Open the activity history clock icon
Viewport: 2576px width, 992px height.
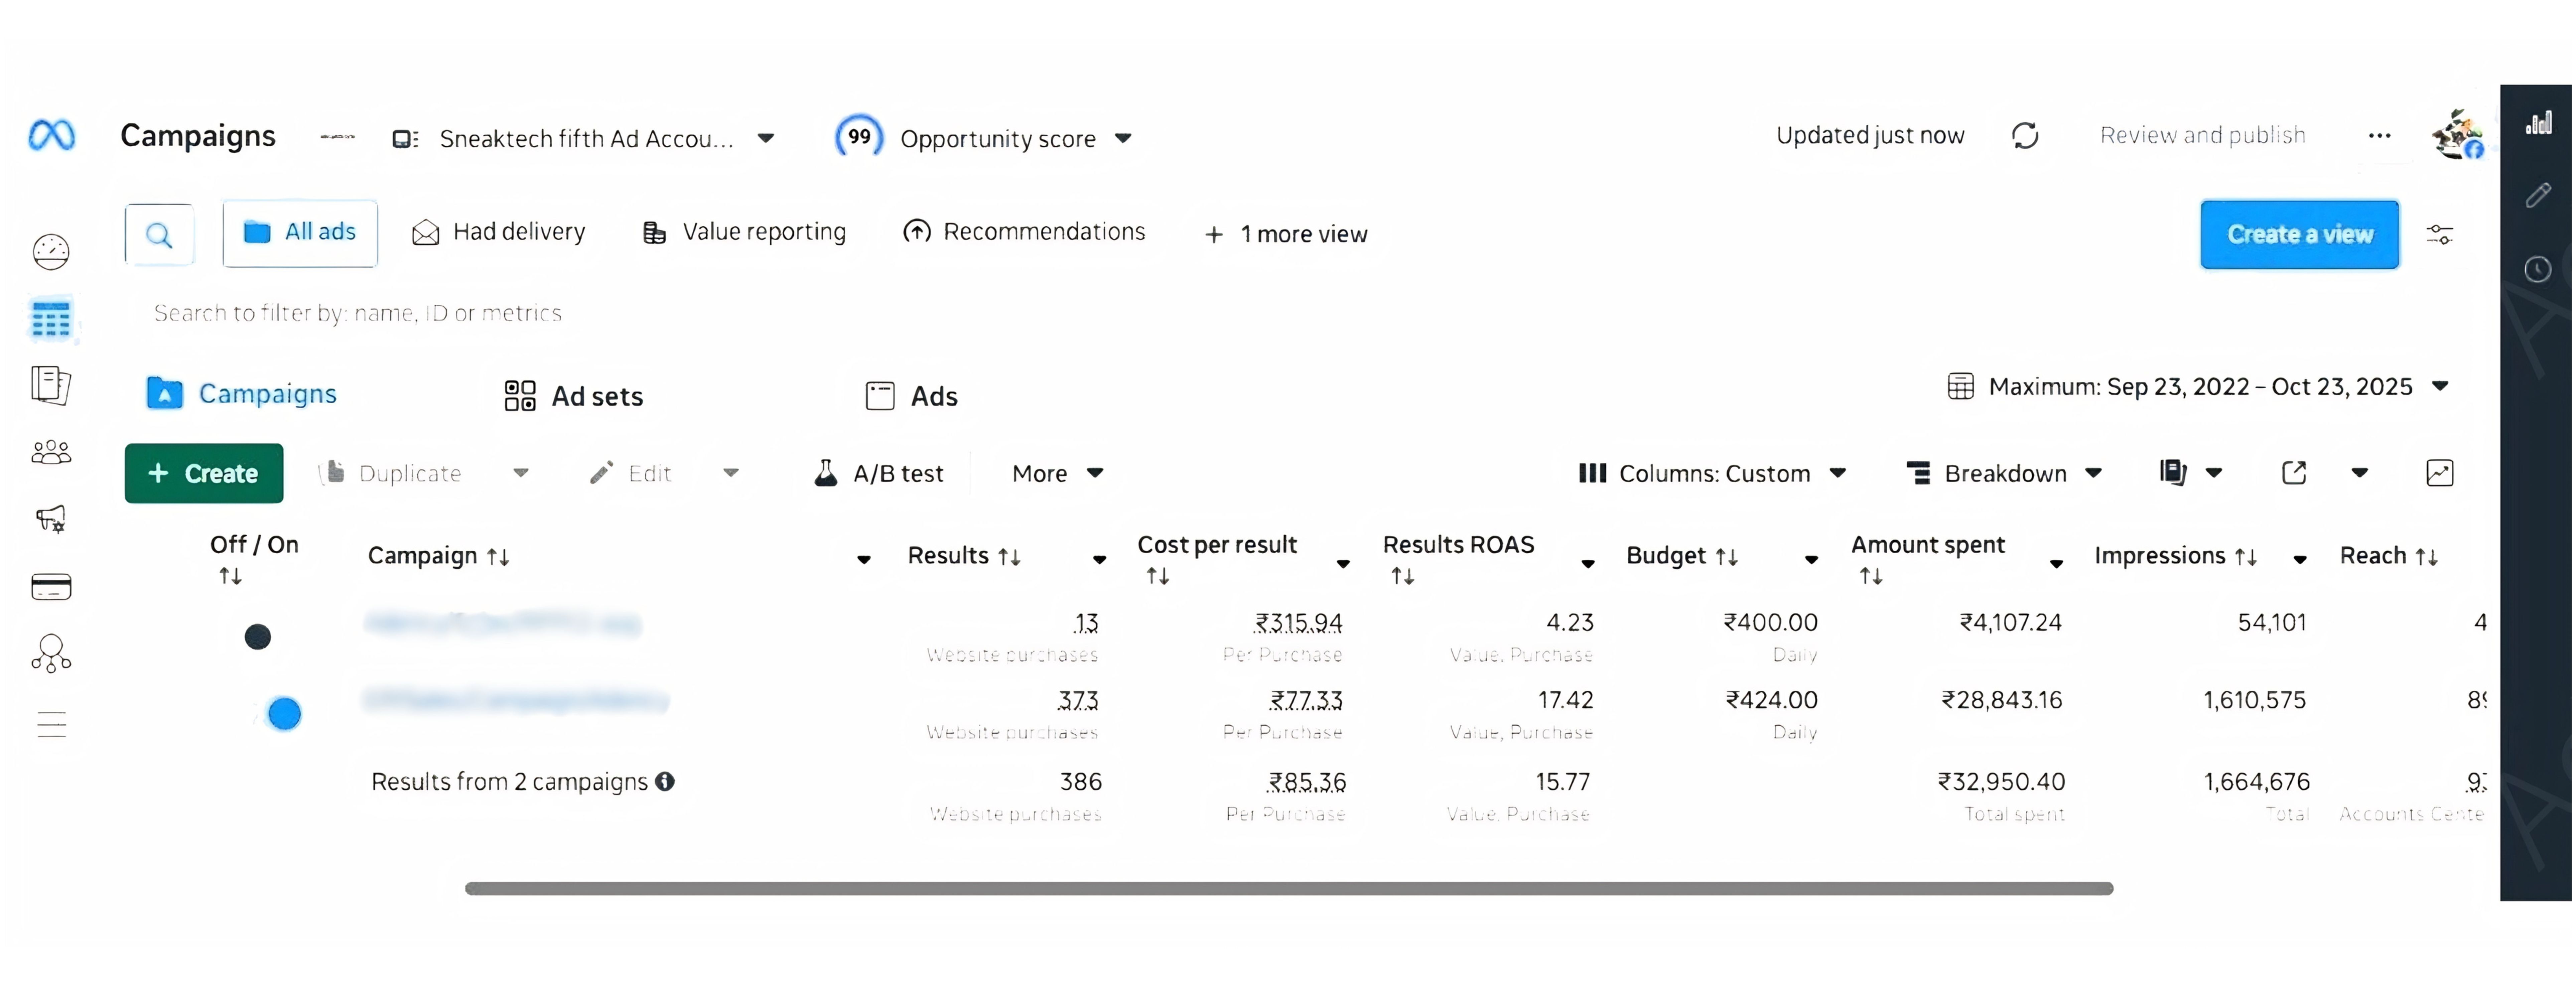(2538, 269)
